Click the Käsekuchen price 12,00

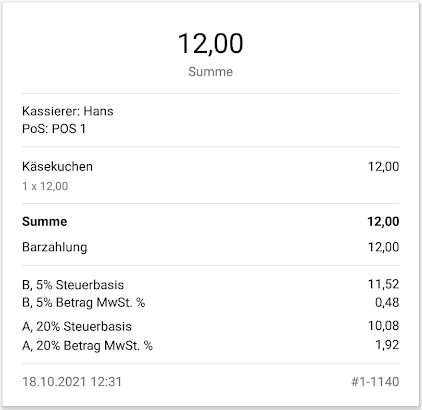pyautogui.click(x=383, y=166)
